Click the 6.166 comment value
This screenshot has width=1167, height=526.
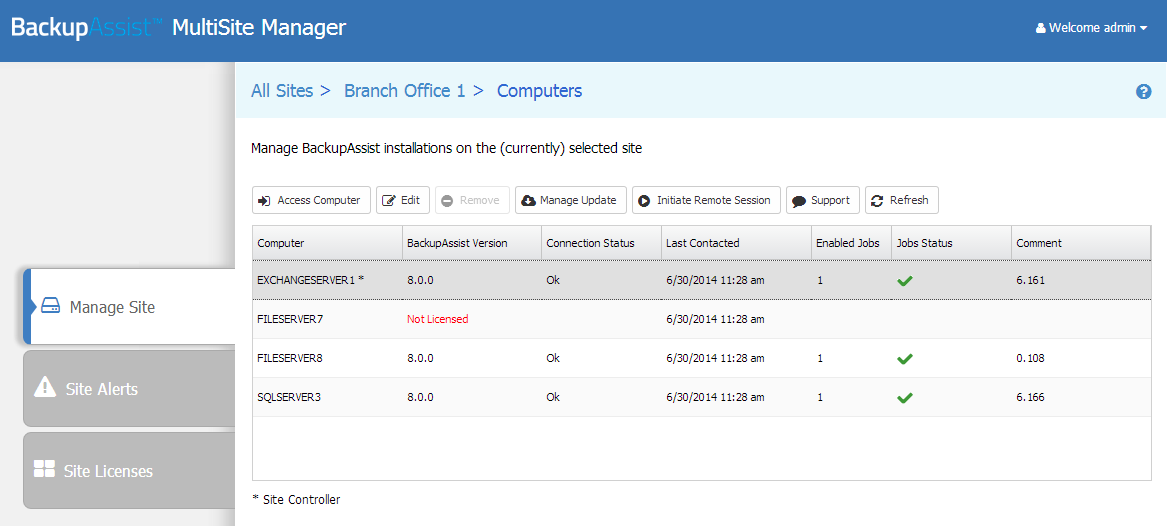point(1030,397)
